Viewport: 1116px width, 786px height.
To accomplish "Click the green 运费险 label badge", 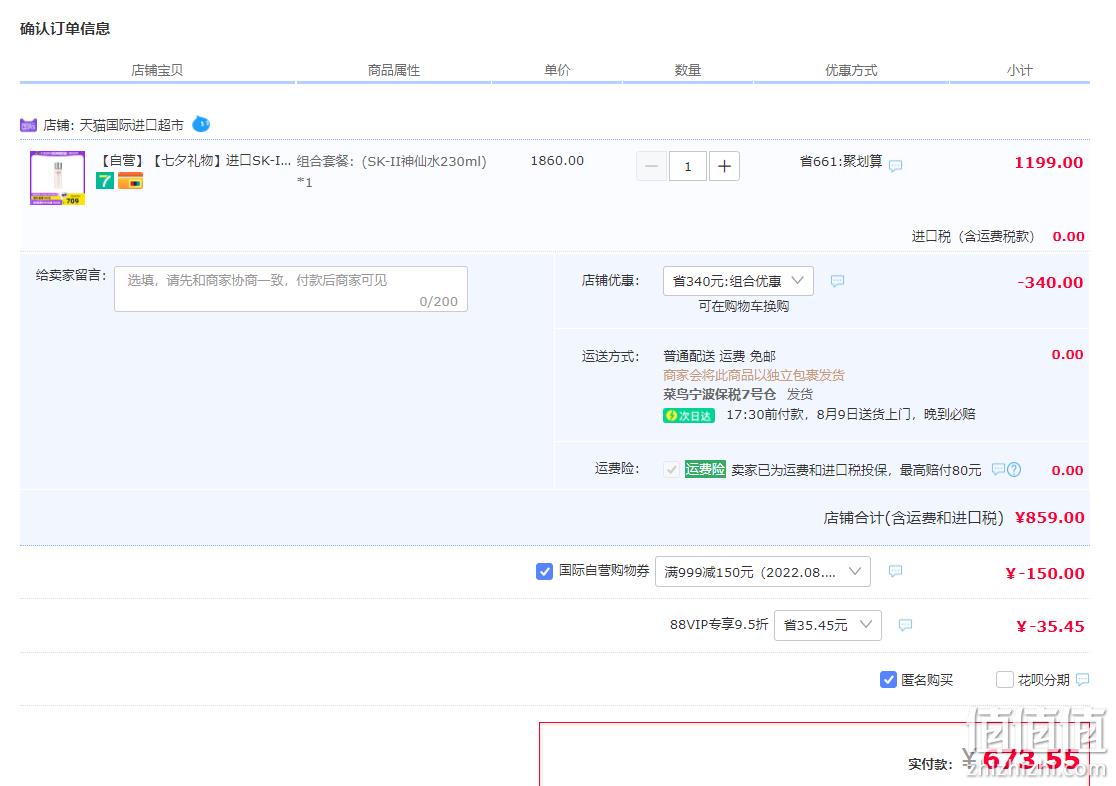I will click(705, 469).
